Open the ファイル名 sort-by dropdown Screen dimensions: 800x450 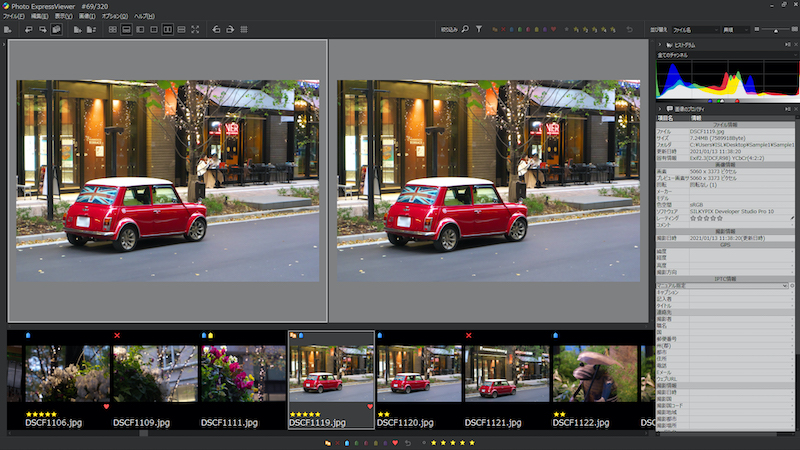tap(695, 30)
